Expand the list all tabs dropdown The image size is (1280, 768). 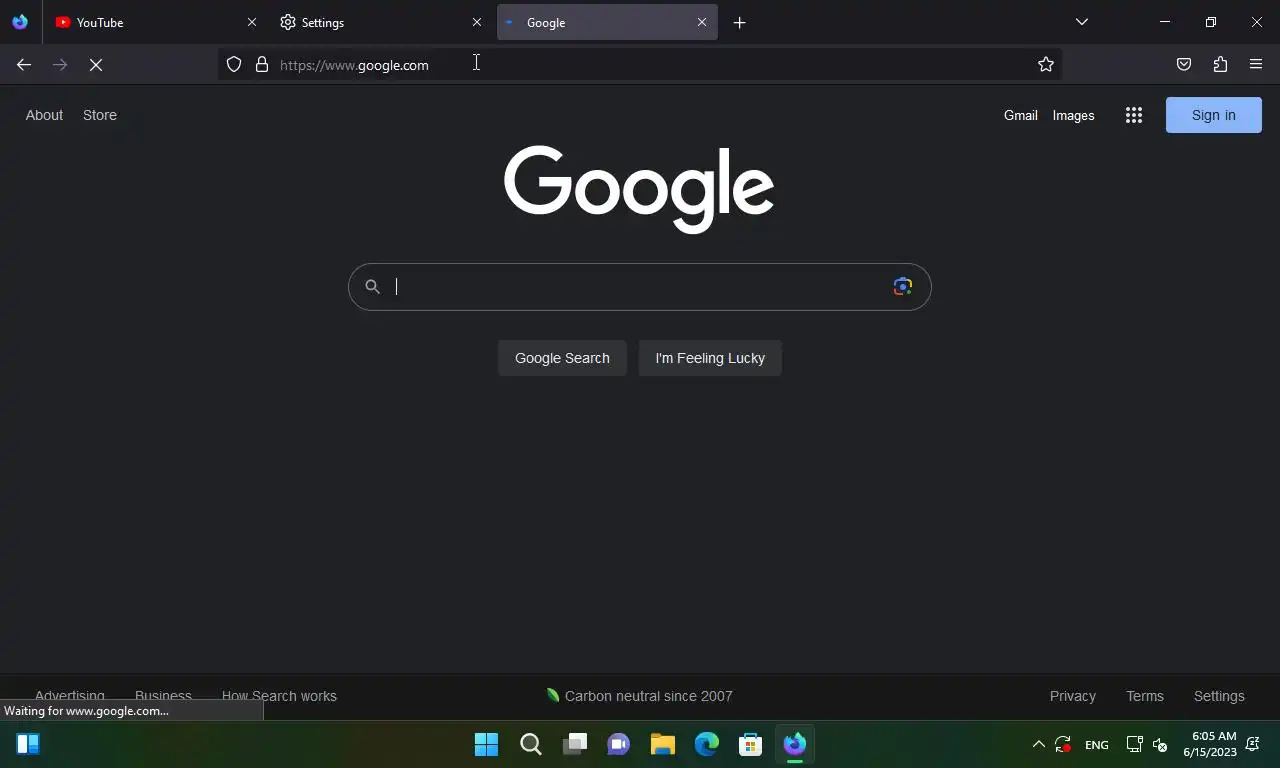click(1082, 22)
